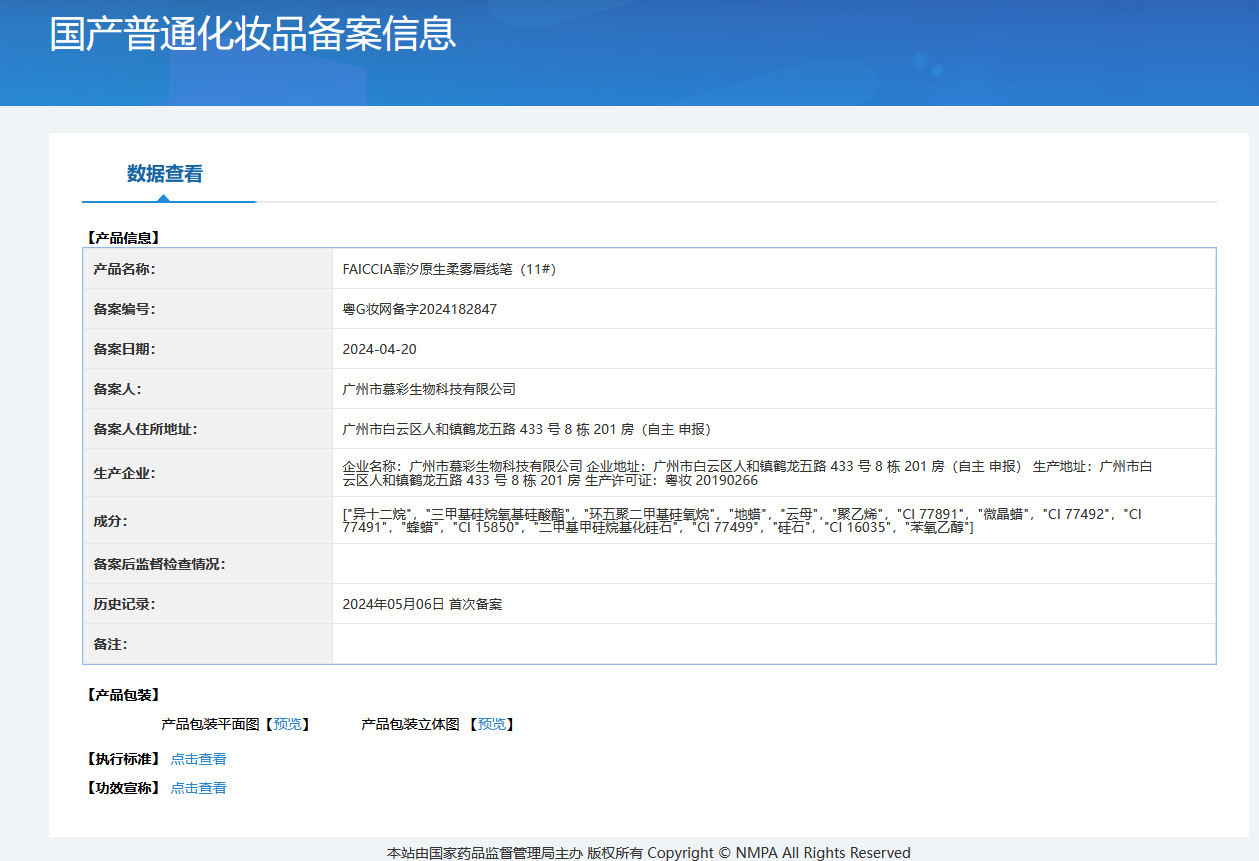Select the 备案人住所地址 address value
The width and height of the screenshot is (1259, 861).
527,429
